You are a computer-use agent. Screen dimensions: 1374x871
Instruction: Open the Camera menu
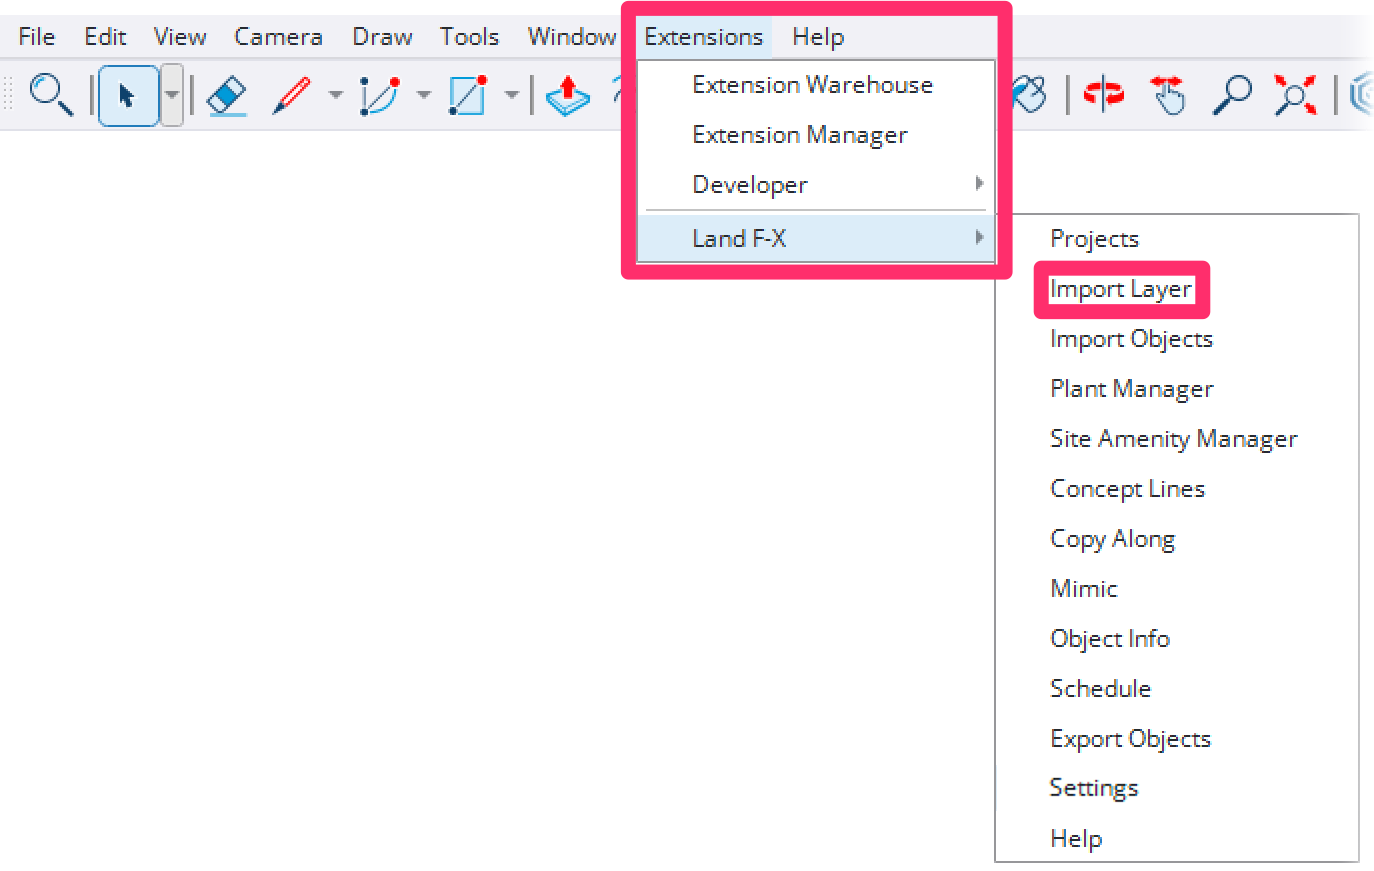(278, 37)
